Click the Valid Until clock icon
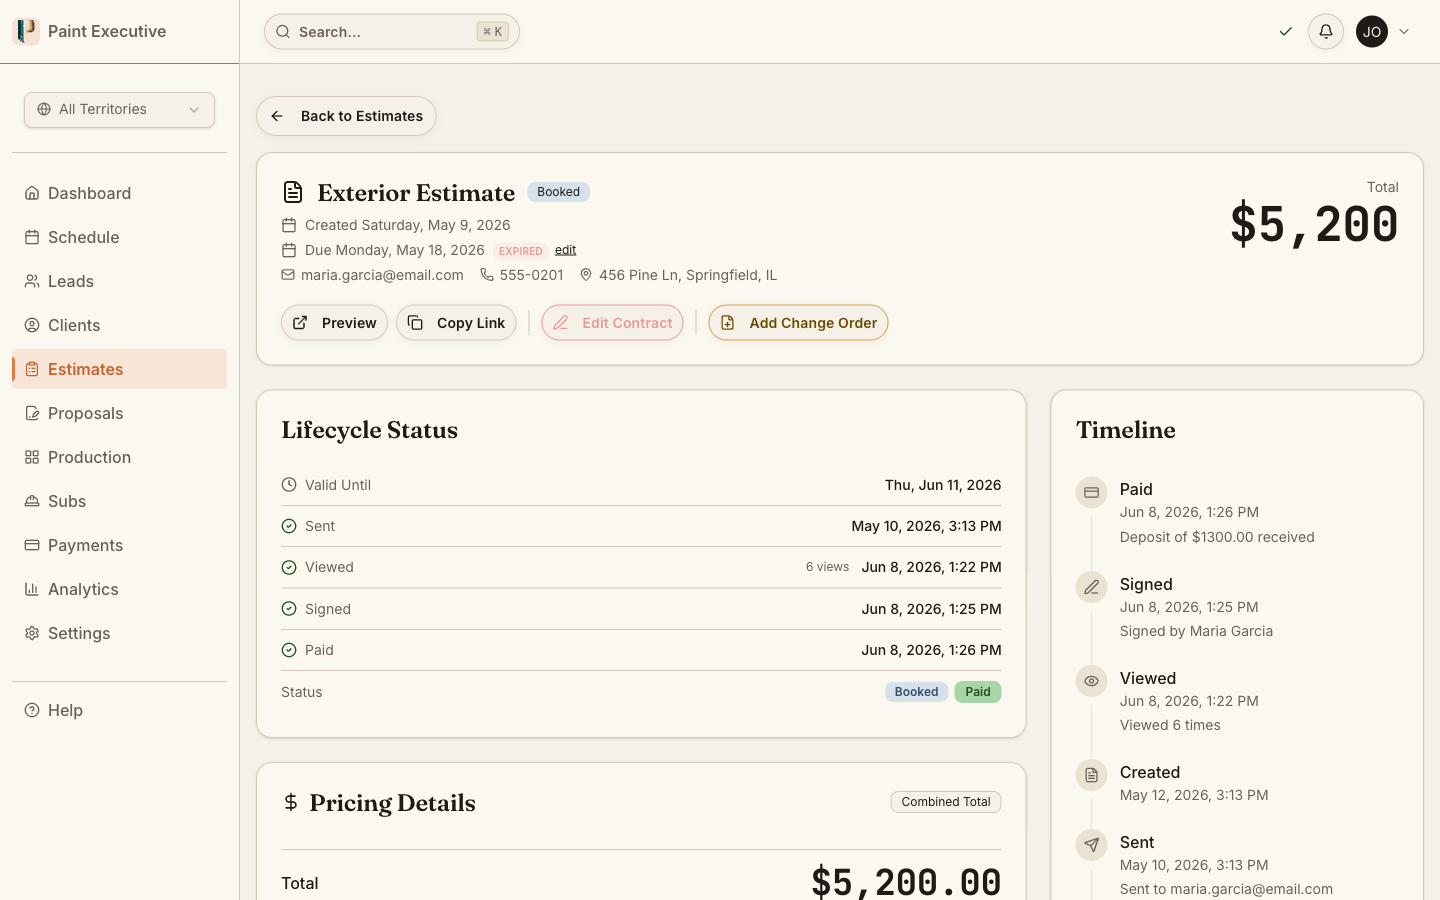This screenshot has width=1440, height=900. click(289, 485)
